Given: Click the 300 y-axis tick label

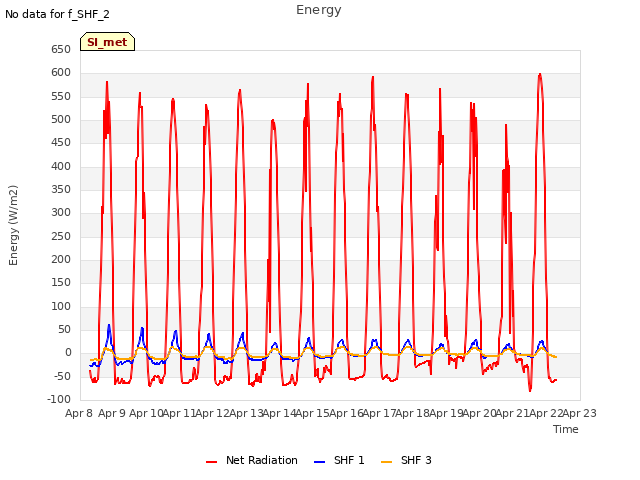Looking at the screenshot, I should click(x=61, y=213).
